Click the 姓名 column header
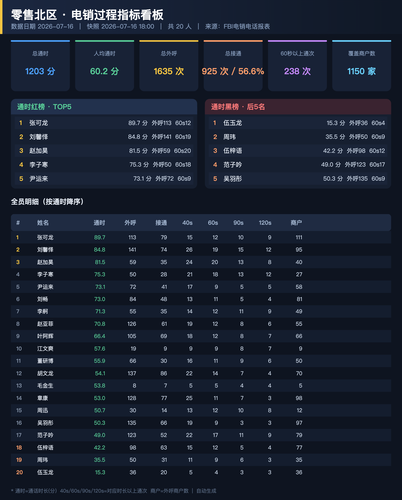This screenshot has width=402, height=500. [43, 223]
